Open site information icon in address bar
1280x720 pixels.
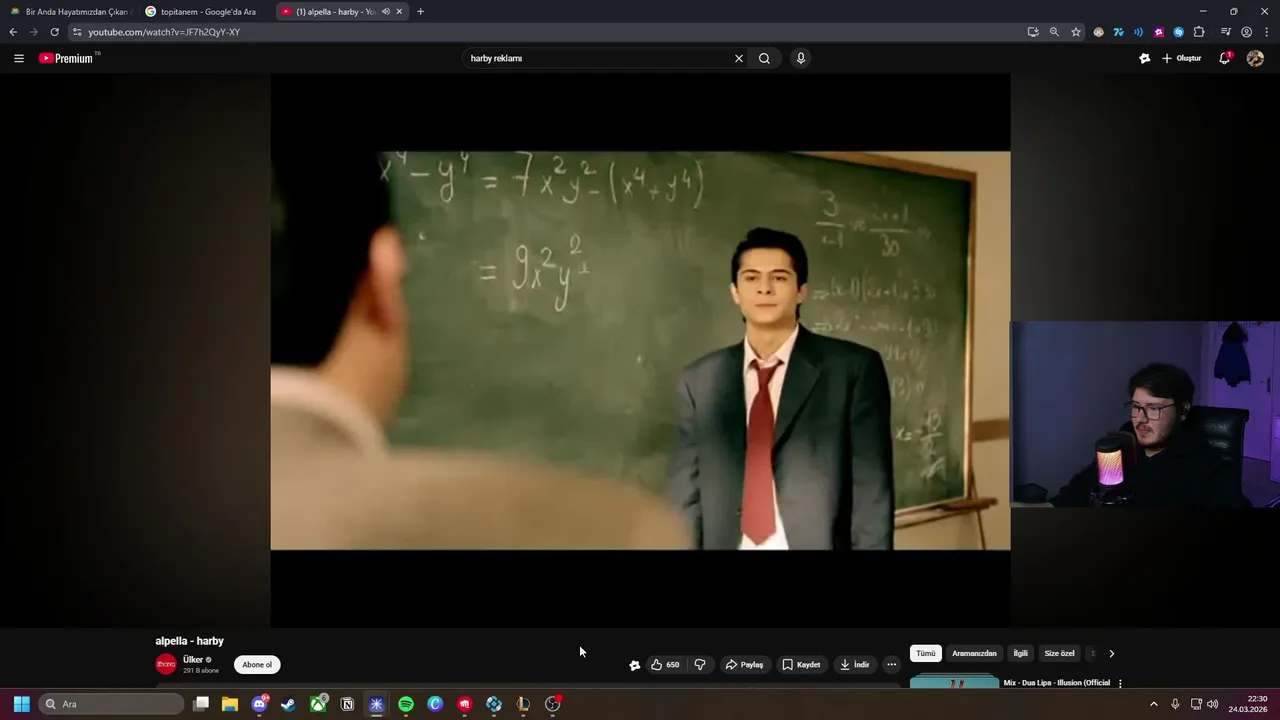click(77, 32)
